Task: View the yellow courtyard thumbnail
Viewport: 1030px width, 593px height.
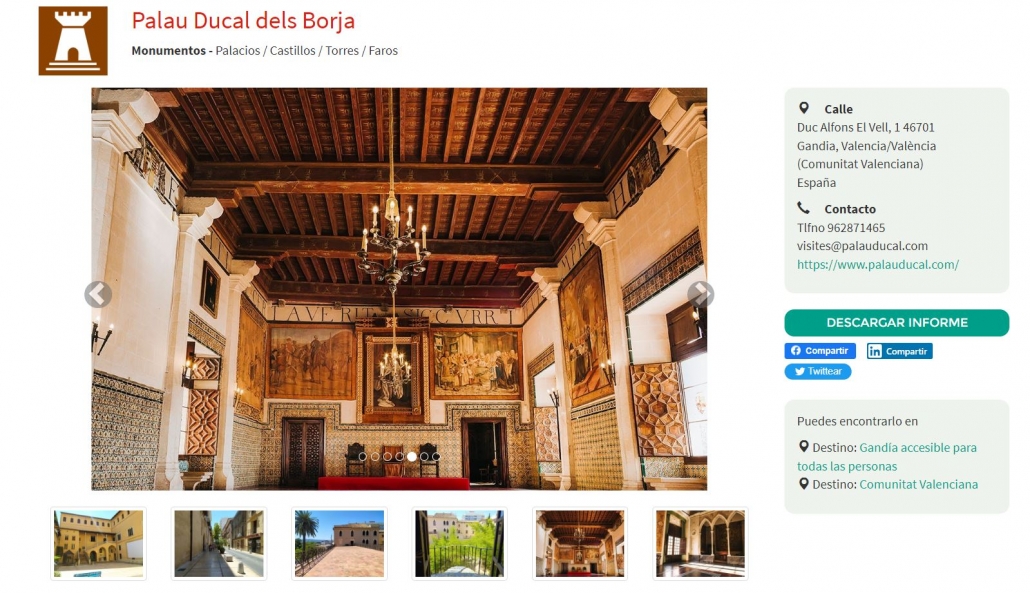Action: pos(99,544)
